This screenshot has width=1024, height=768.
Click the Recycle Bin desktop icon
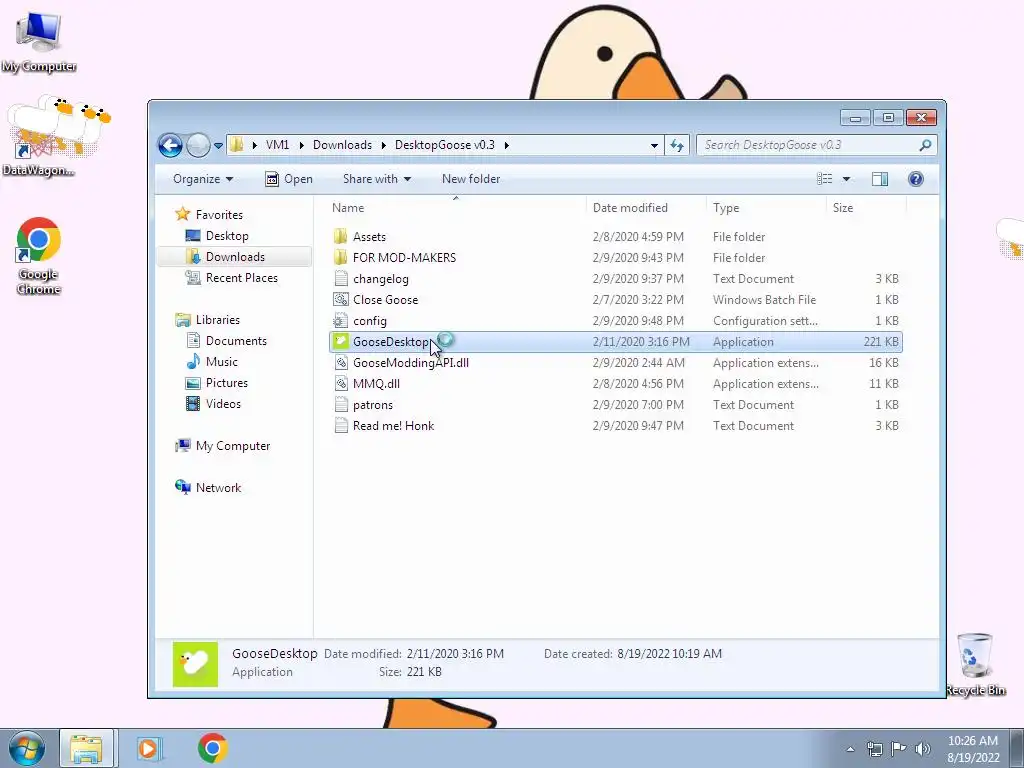975,665
